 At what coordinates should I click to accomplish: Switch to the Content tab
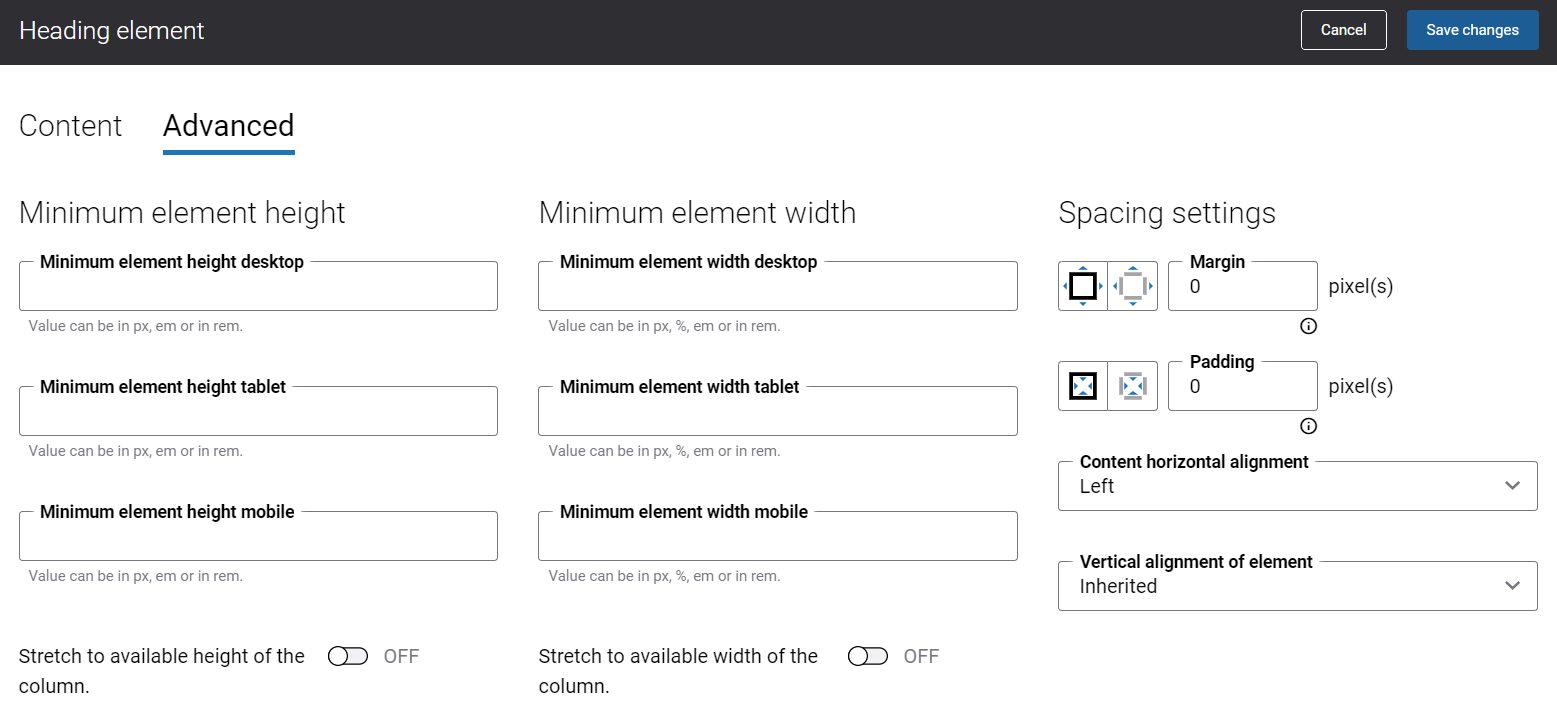(x=70, y=126)
